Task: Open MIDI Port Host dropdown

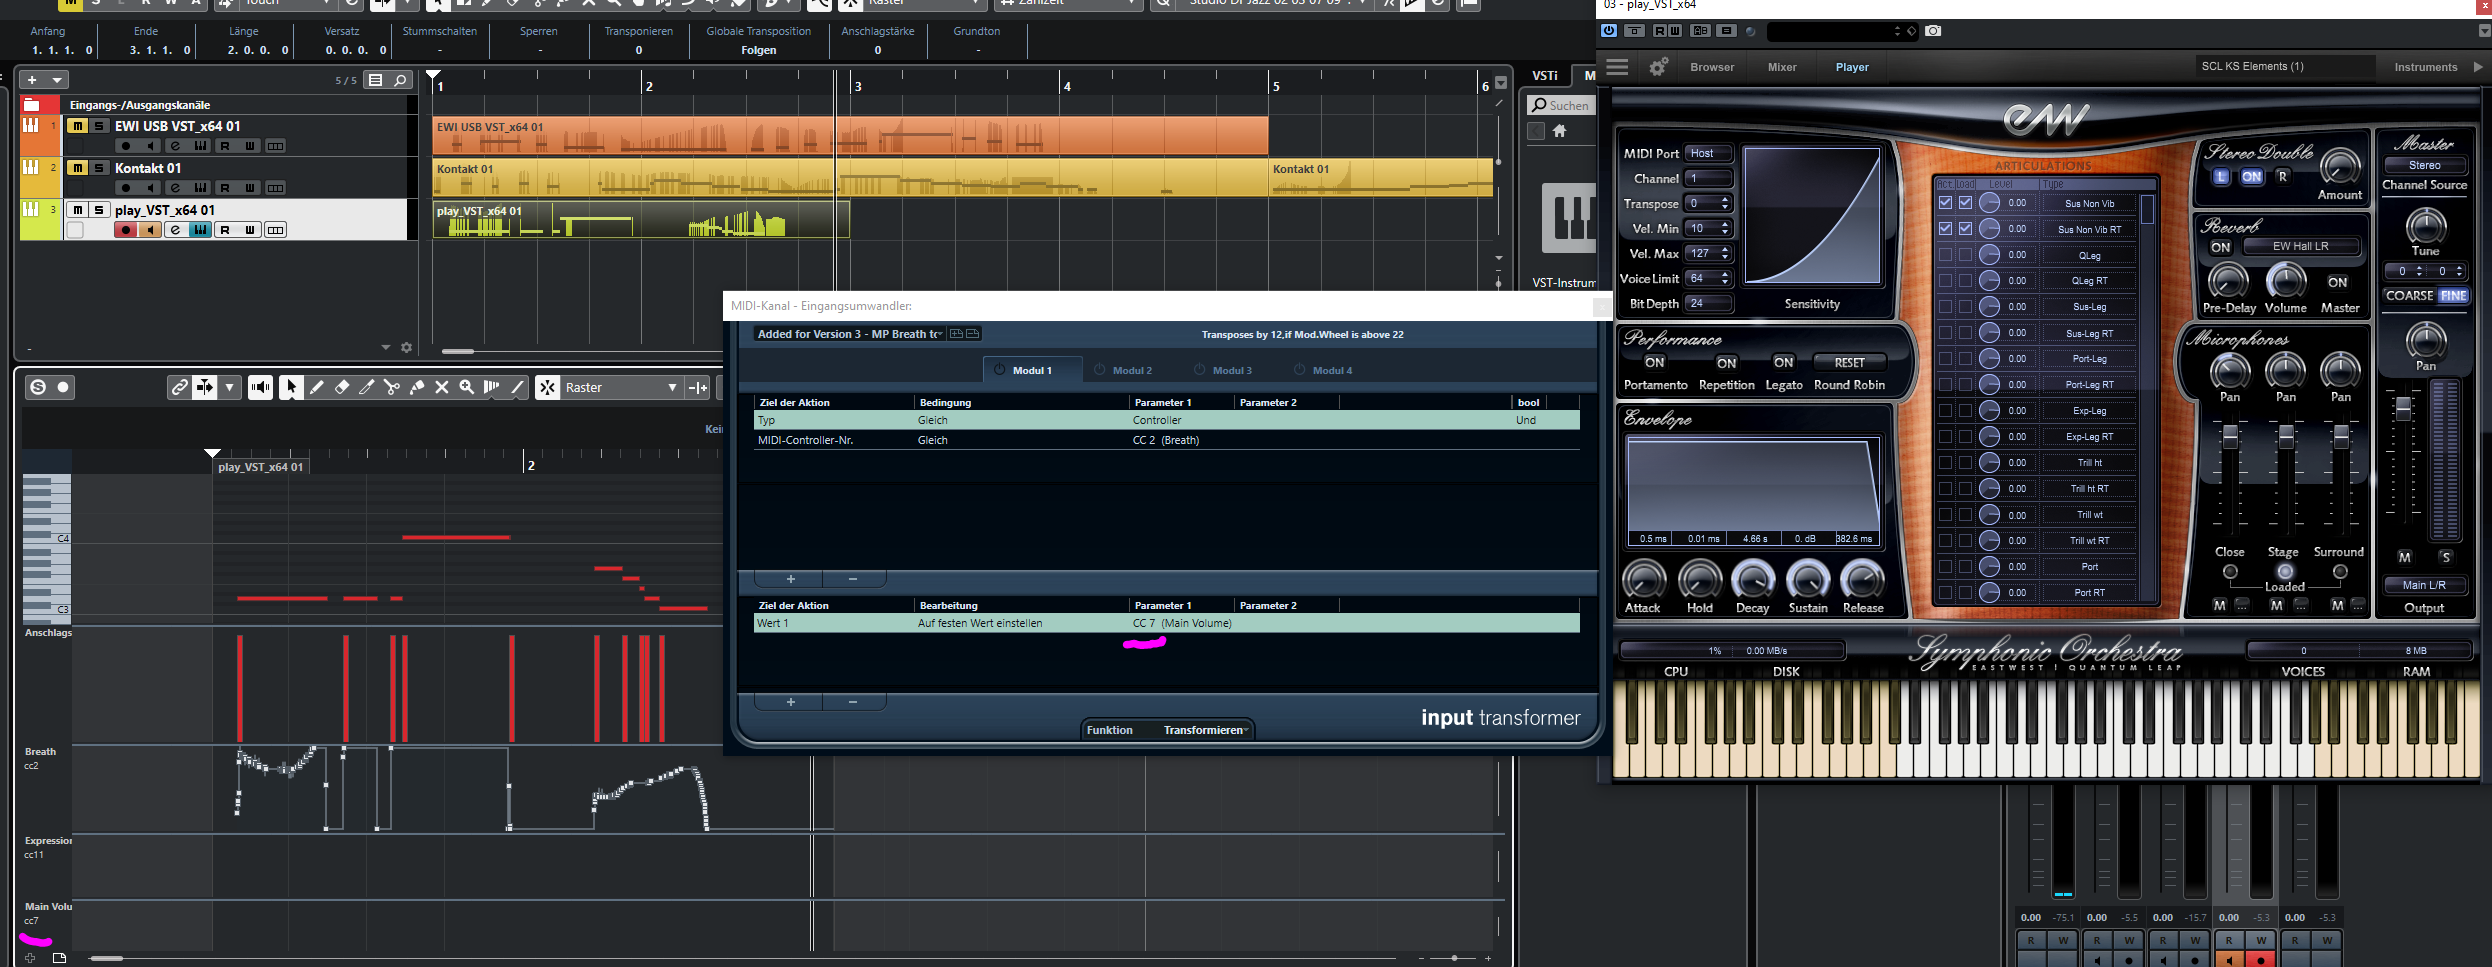Action: point(1708,153)
